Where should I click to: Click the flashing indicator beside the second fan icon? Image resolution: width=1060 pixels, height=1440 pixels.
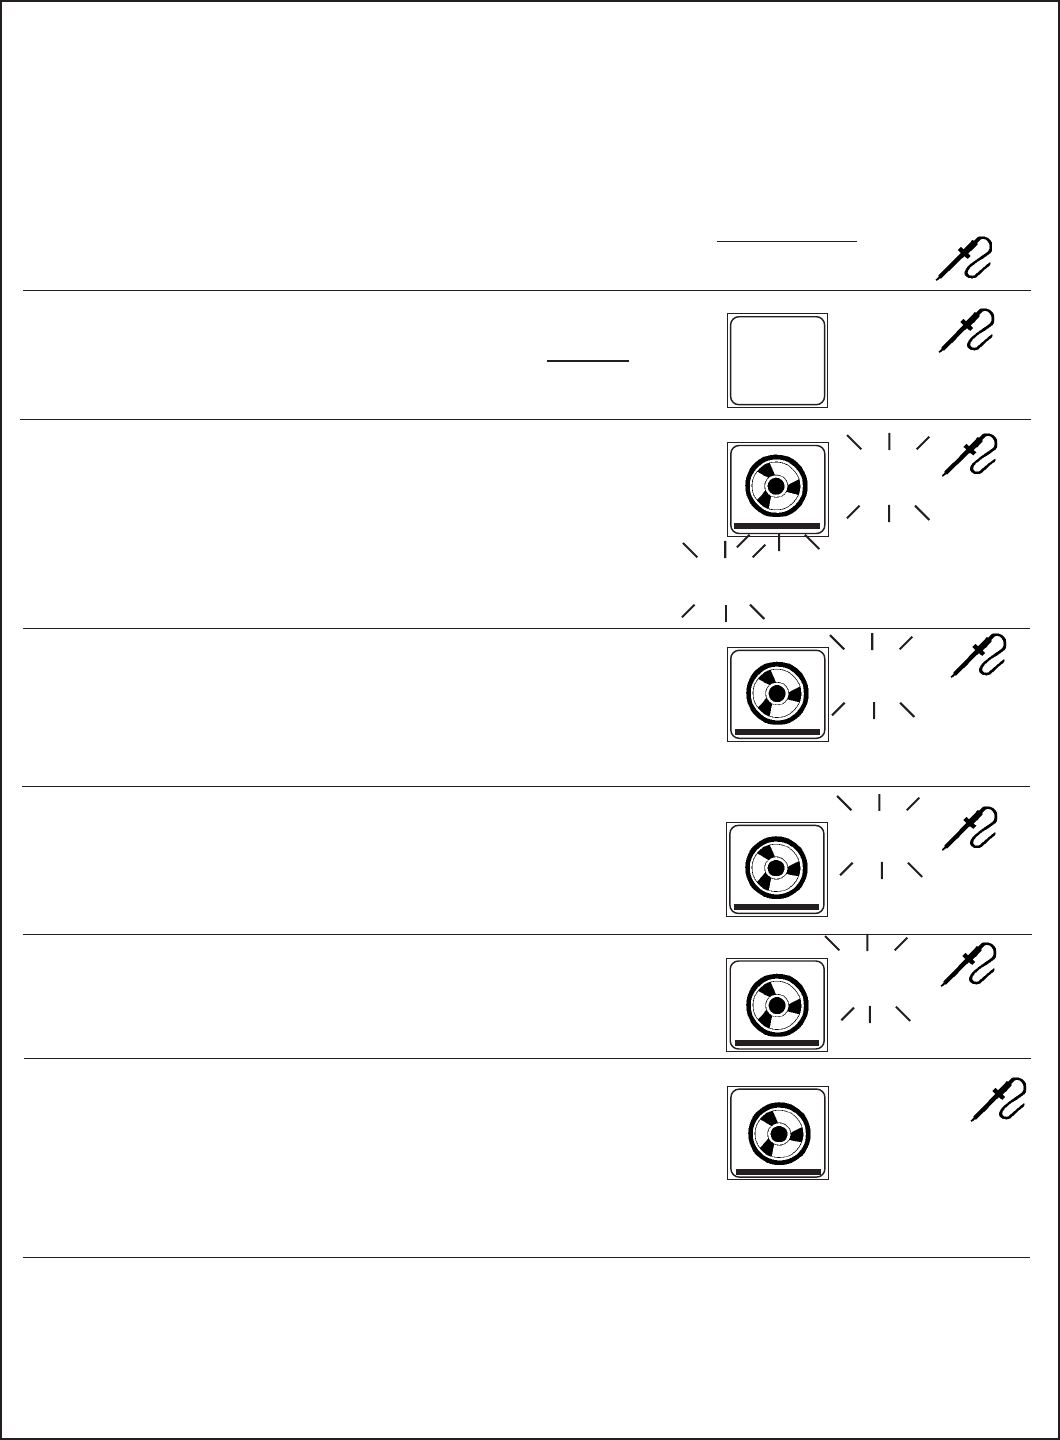pyautogui.click(x=873, y=674)
